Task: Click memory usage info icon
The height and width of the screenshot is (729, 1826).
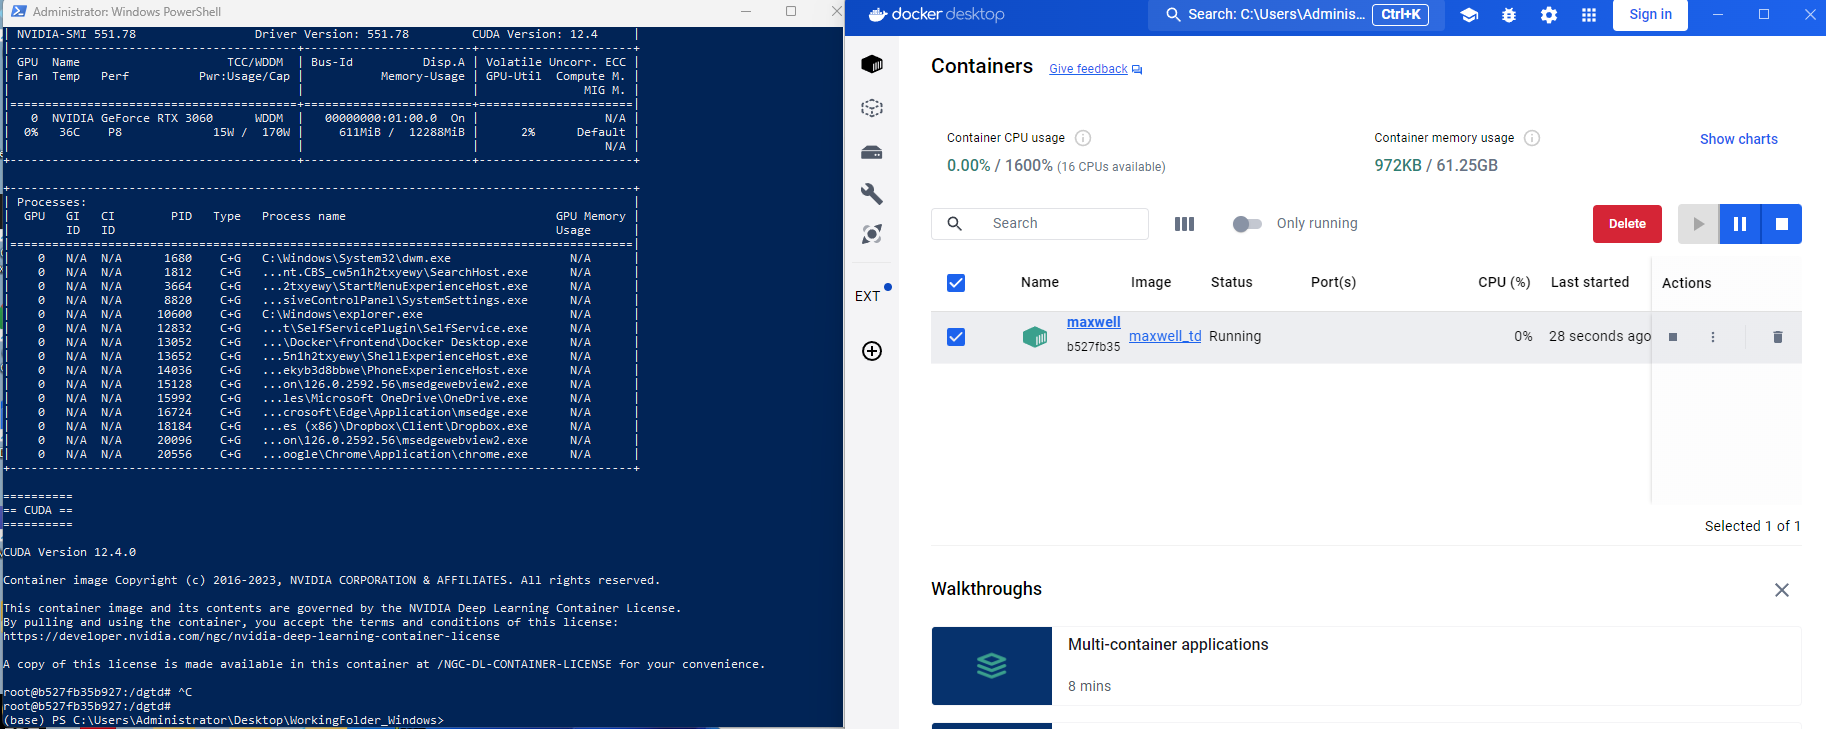Action: click(1532, 138)
